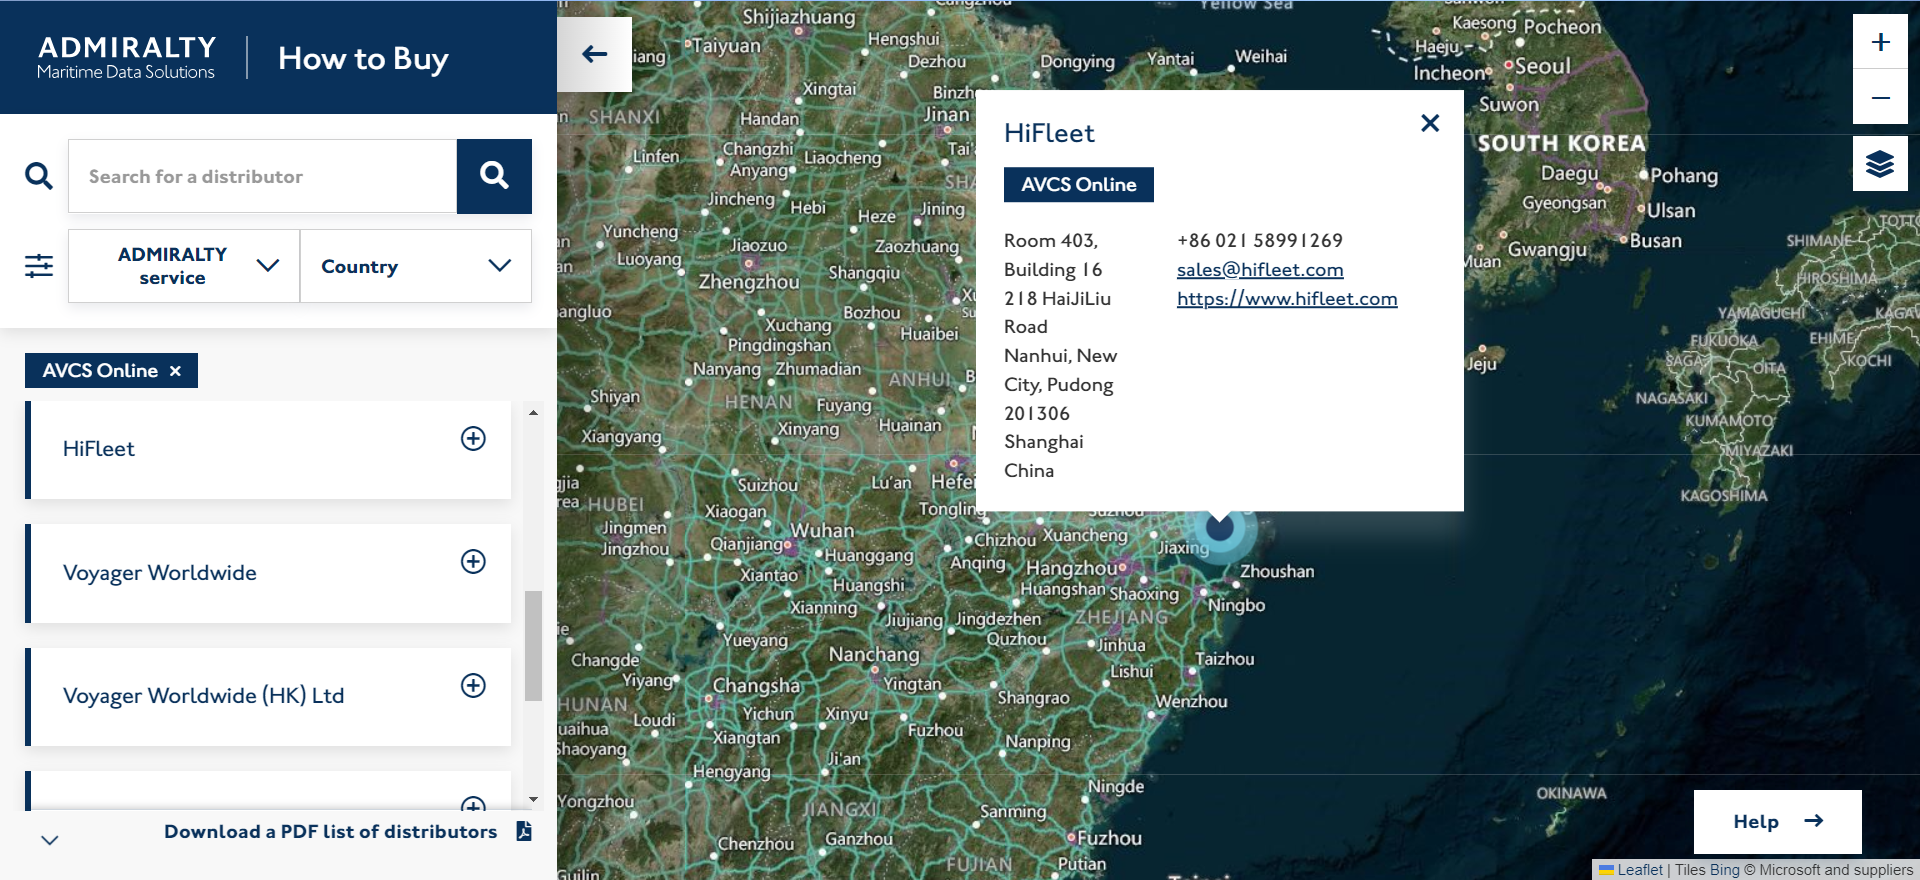
Task: Select the HiFleet distributor name
Action: pyautogui.click(x=98, y=449)
